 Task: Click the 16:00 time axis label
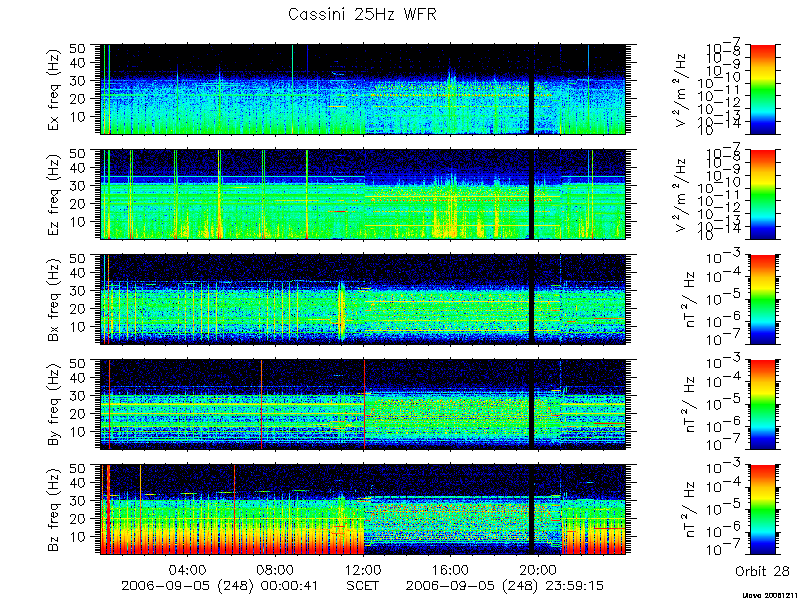(451, 570)
